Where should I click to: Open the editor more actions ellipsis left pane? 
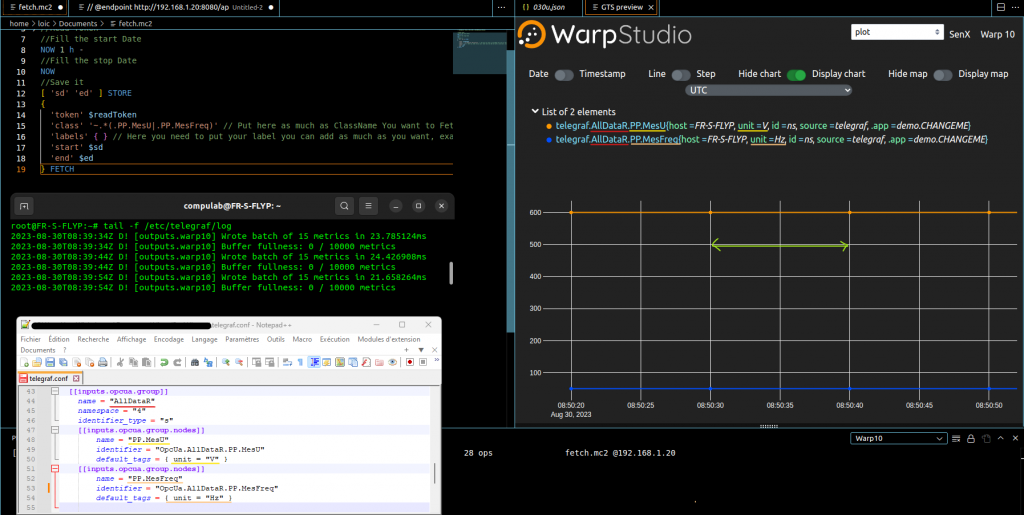[501, 7]
